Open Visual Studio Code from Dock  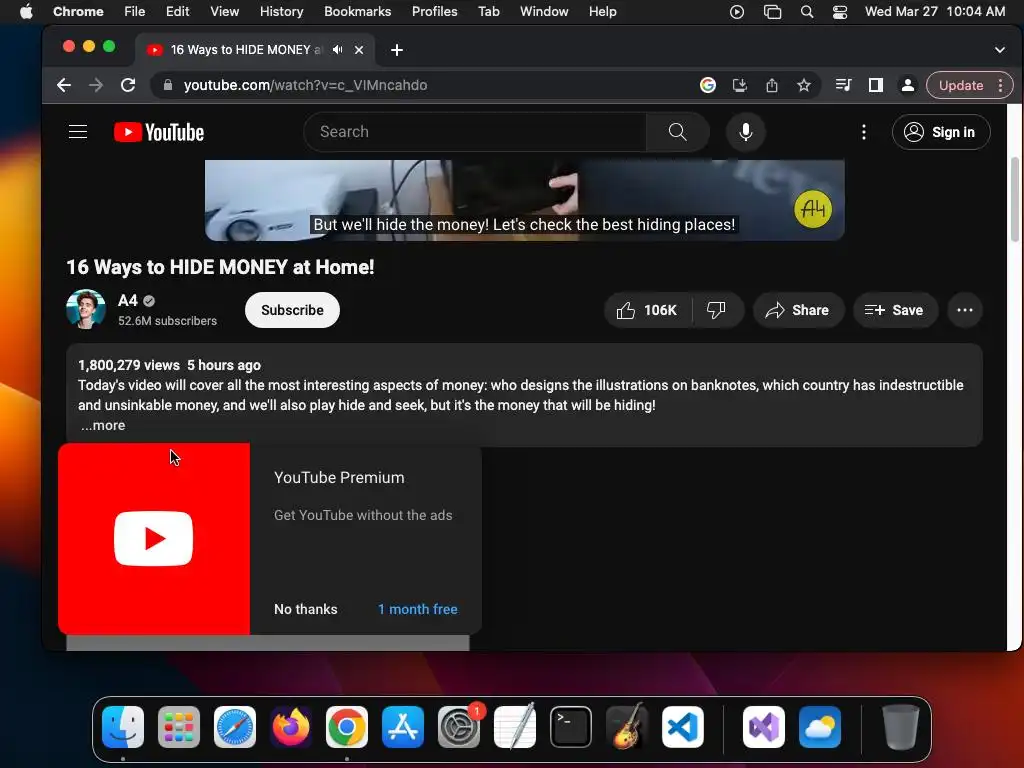[682, 727]
